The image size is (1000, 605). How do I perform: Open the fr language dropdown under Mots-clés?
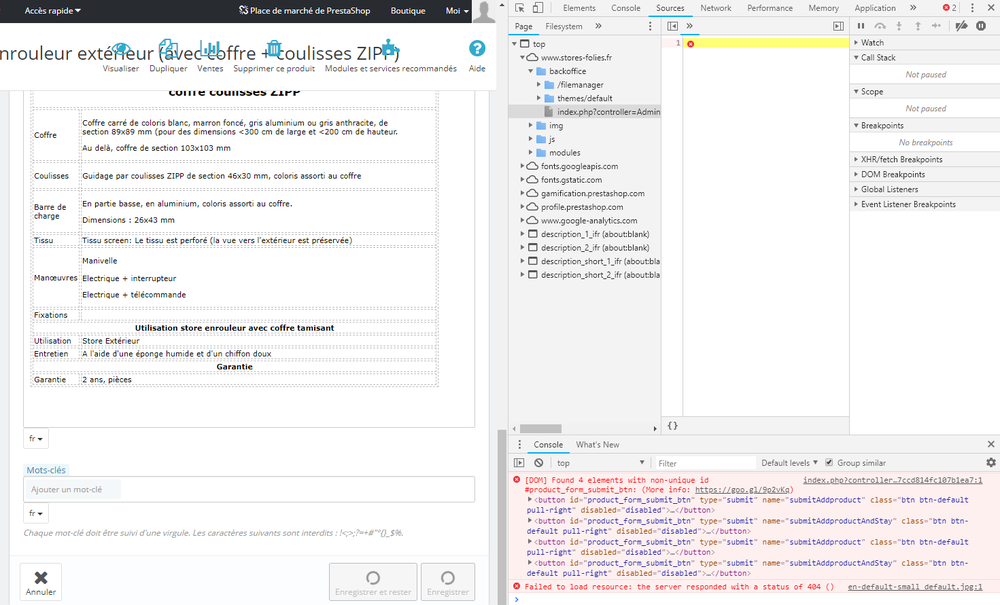click(36, 513)
